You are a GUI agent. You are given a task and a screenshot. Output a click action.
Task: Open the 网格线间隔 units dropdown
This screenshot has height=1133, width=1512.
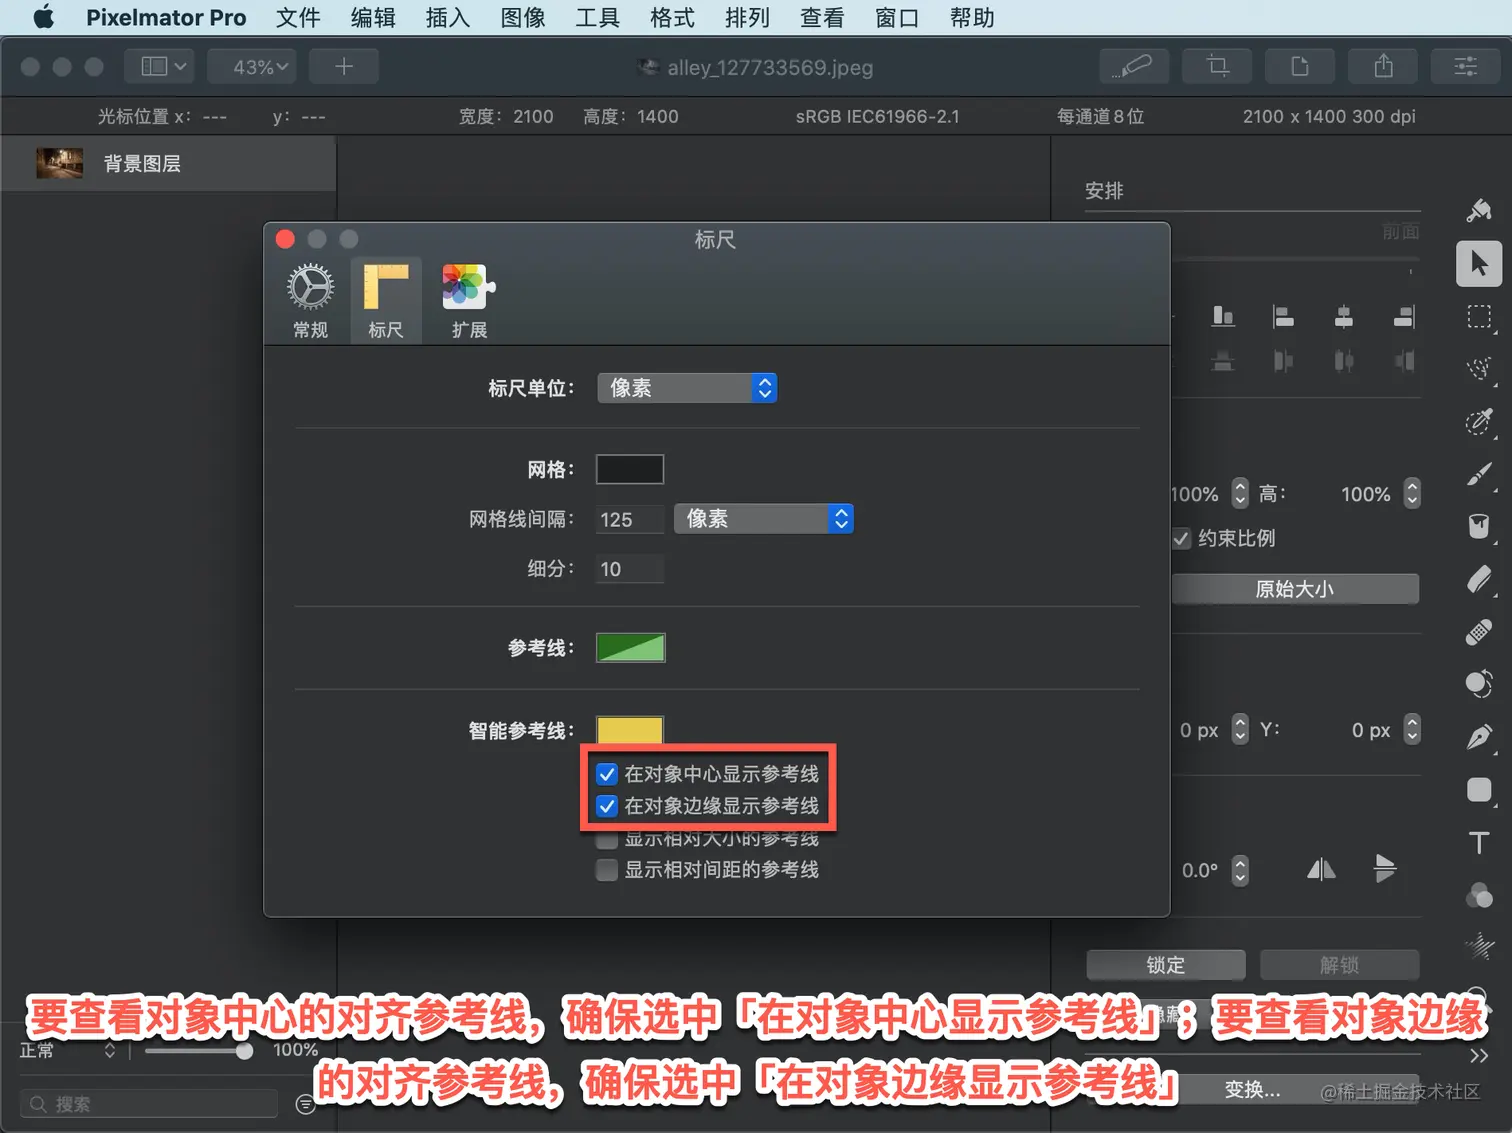point(764,519)
